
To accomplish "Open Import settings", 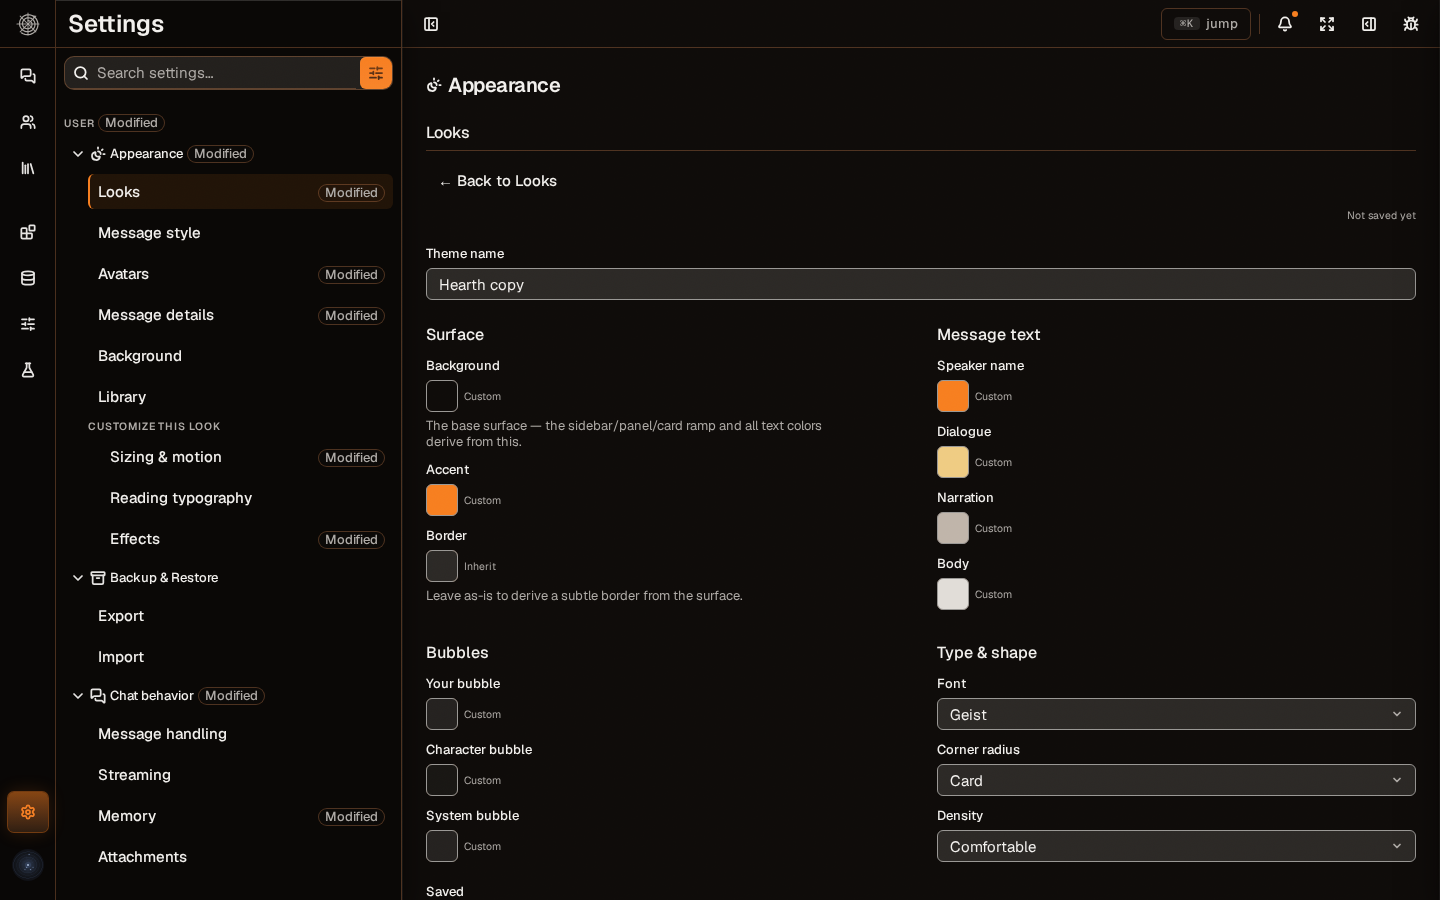I will pos(240,657).
